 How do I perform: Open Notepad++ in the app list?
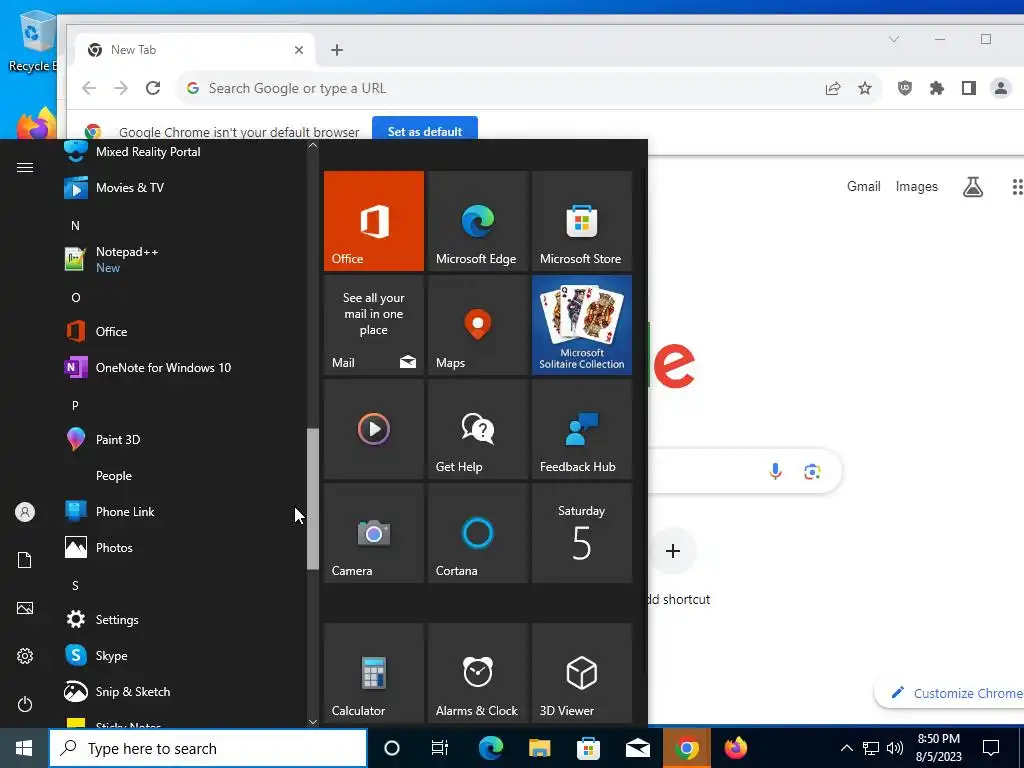(183, 259)
